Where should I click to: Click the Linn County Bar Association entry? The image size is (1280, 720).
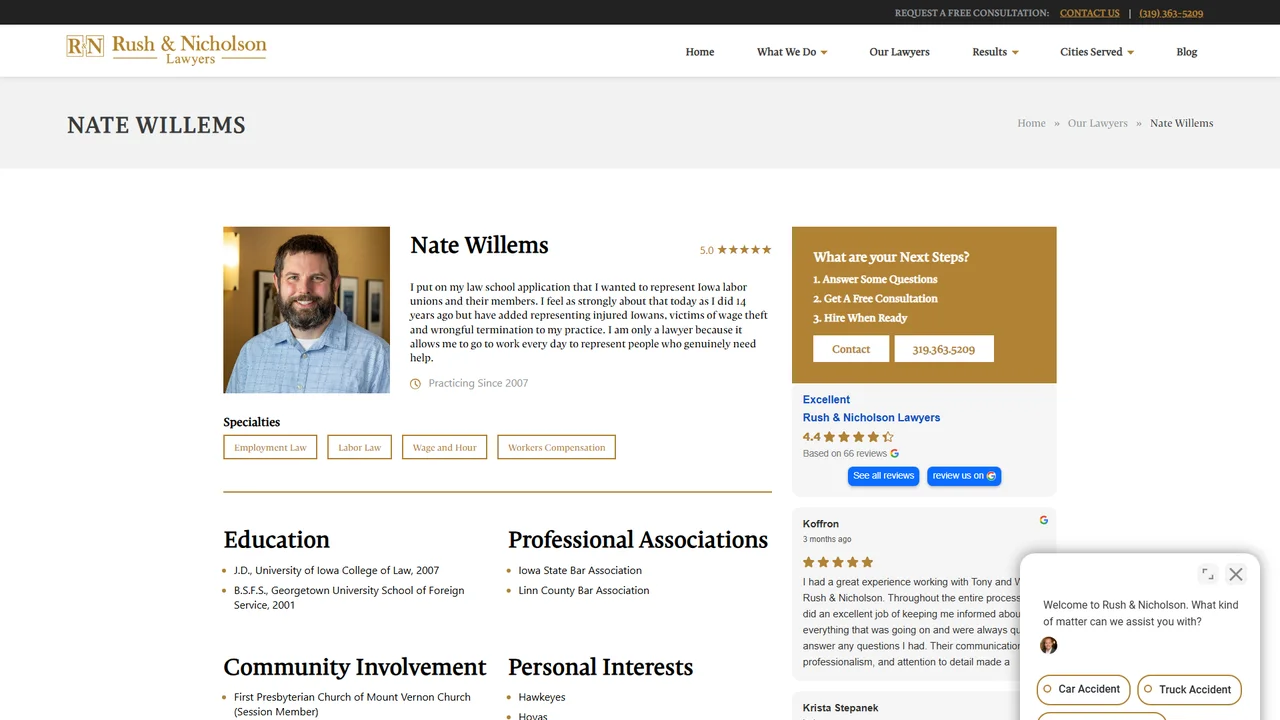pos(584,590)
